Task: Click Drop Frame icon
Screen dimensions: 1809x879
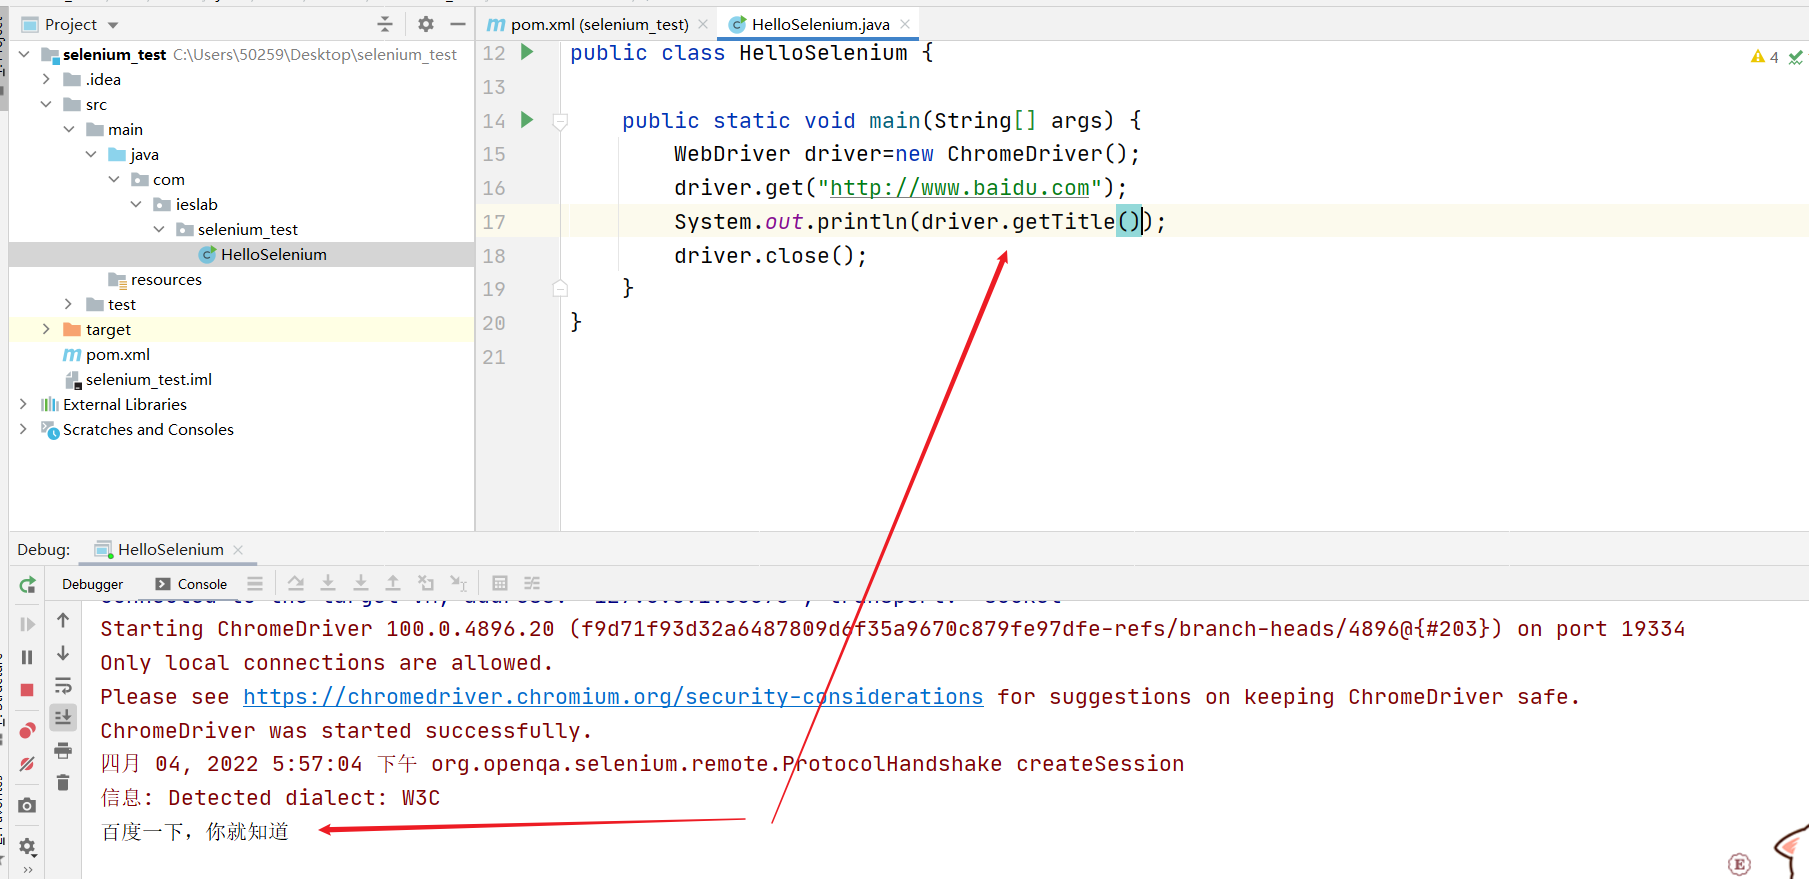Action: pos(426,583)
